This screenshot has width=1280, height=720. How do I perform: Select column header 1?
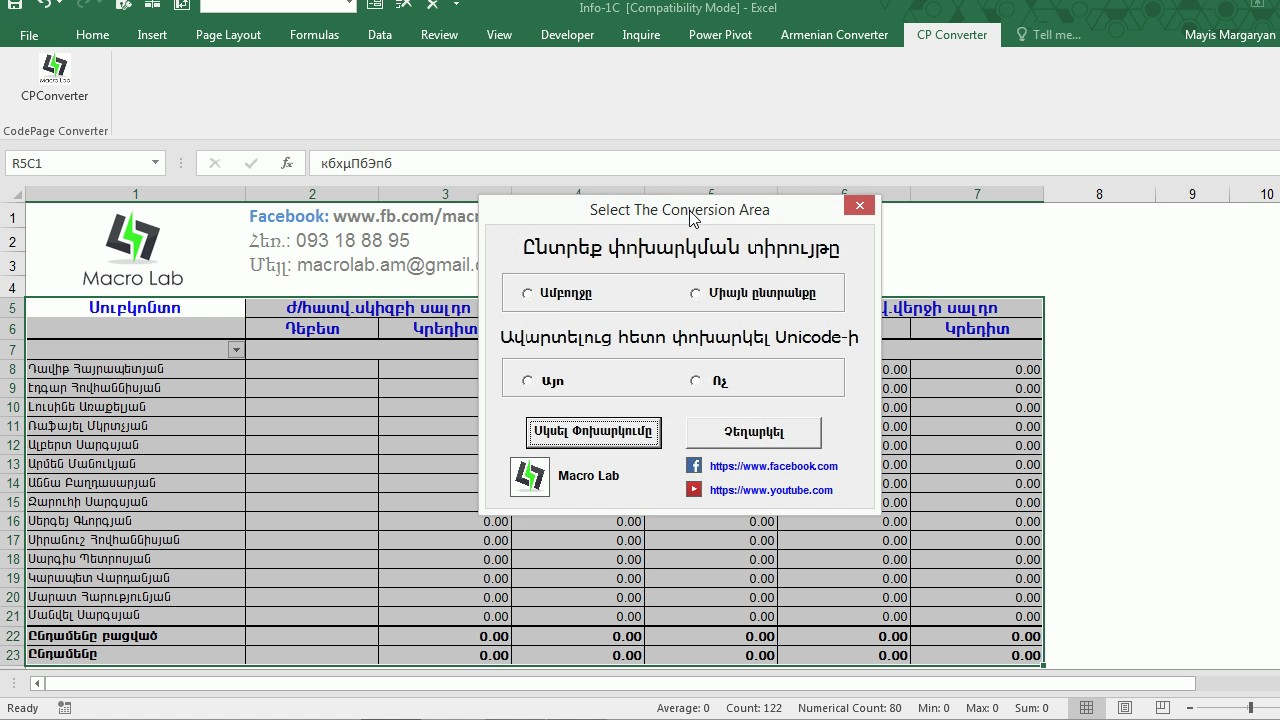pos(135,194)
